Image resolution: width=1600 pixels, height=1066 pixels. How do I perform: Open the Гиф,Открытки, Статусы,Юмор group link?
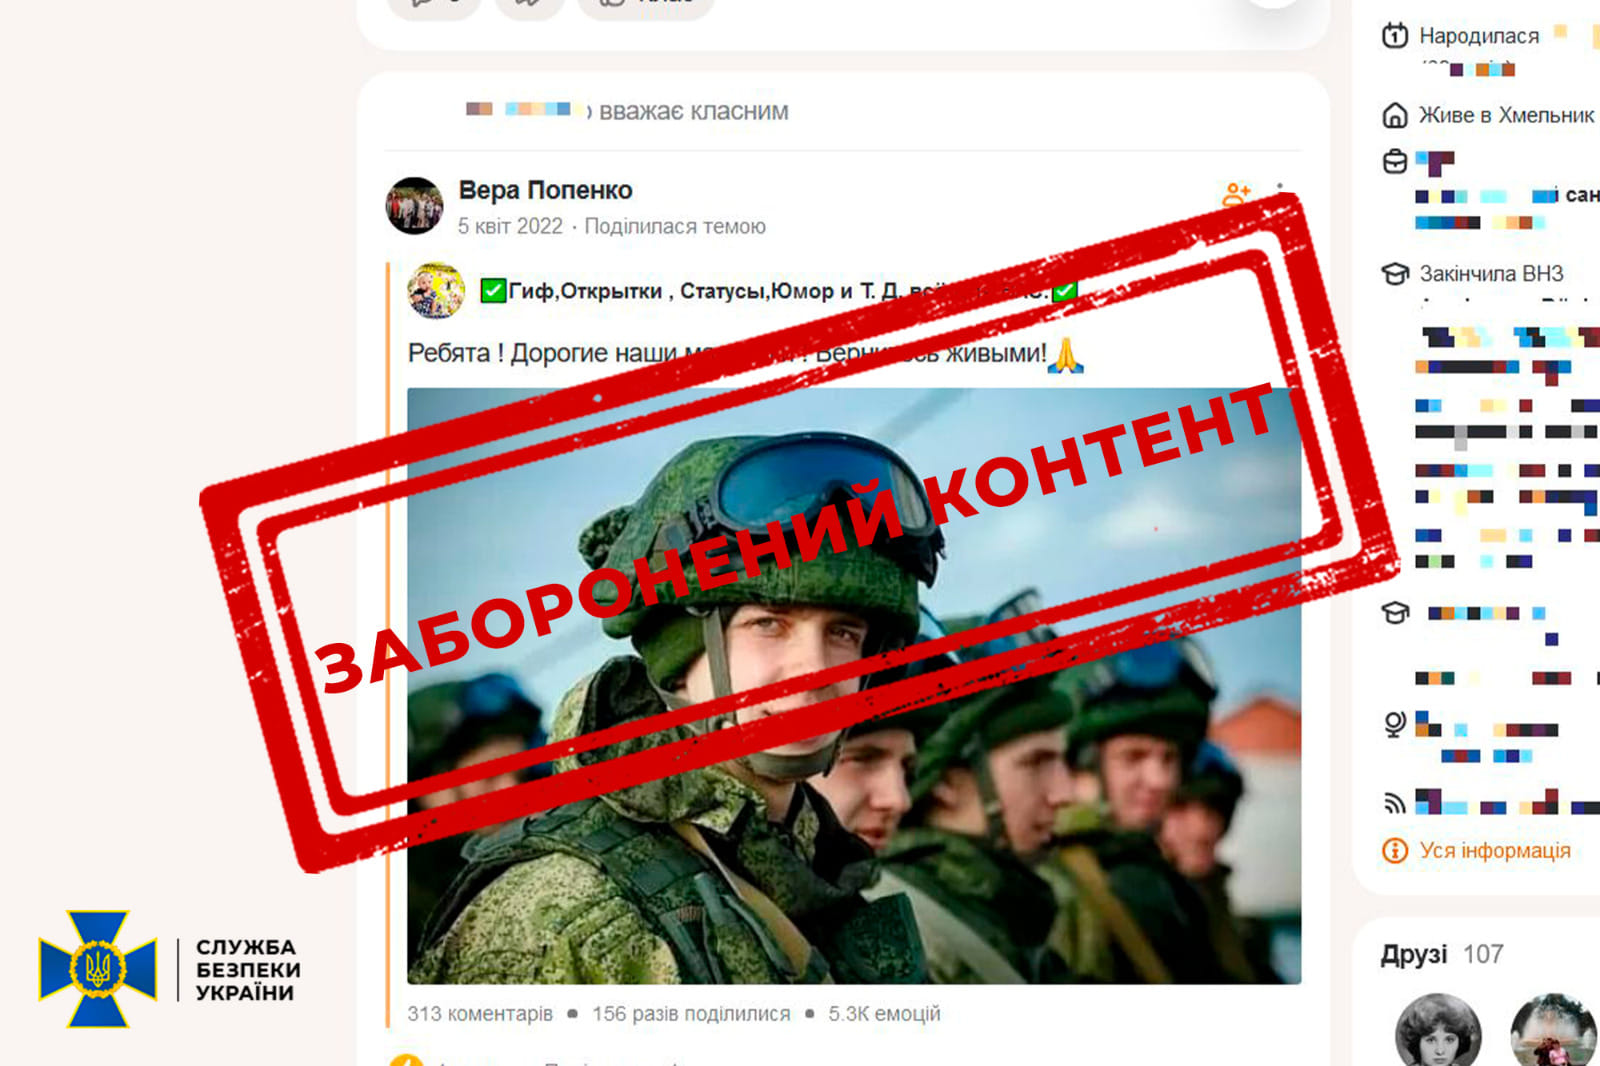(x=780, y=291)
